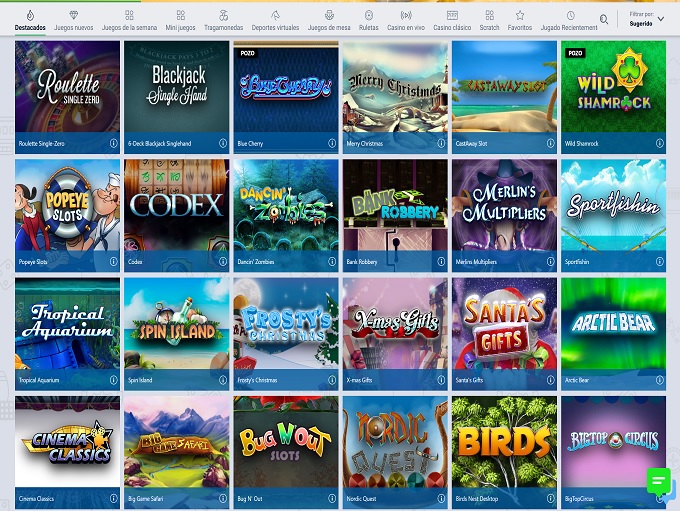Expand the Filtrar por Sugerido dropdown

click(x=647, y=20)
